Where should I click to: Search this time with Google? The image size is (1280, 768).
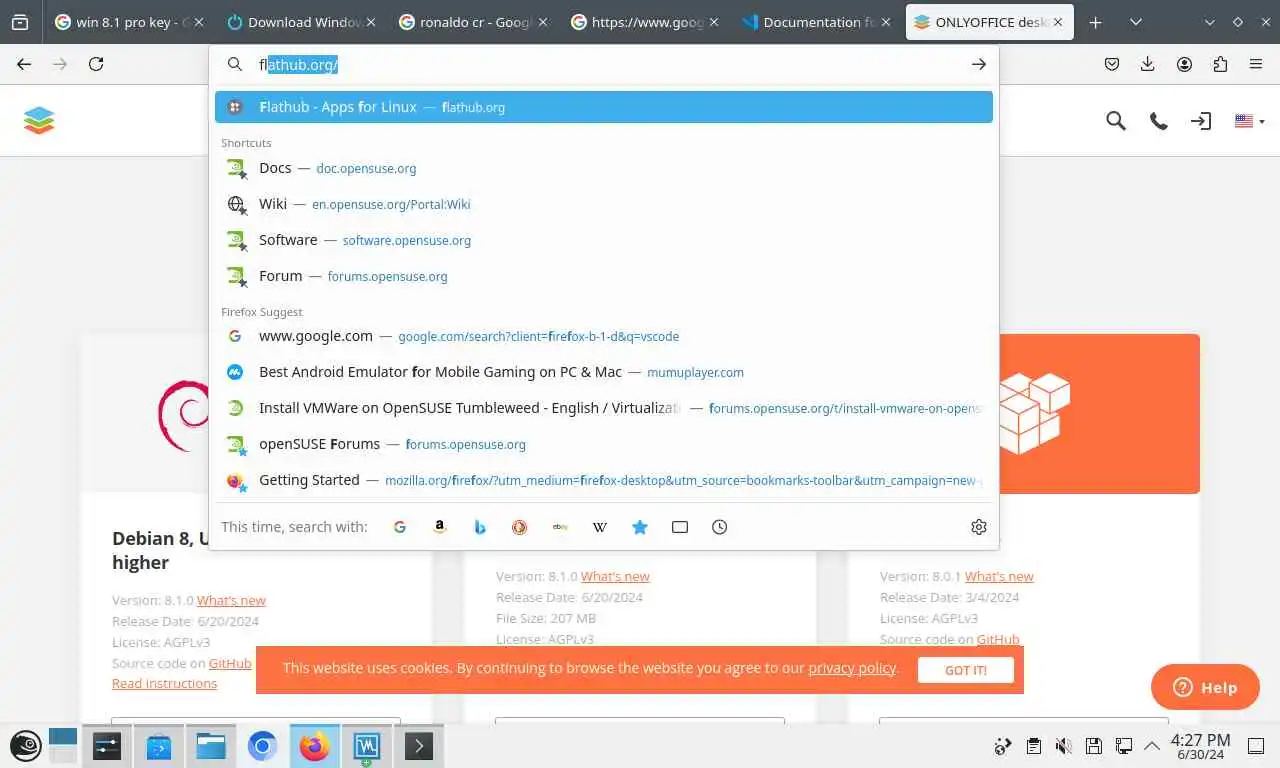click(x=400, y=527)
